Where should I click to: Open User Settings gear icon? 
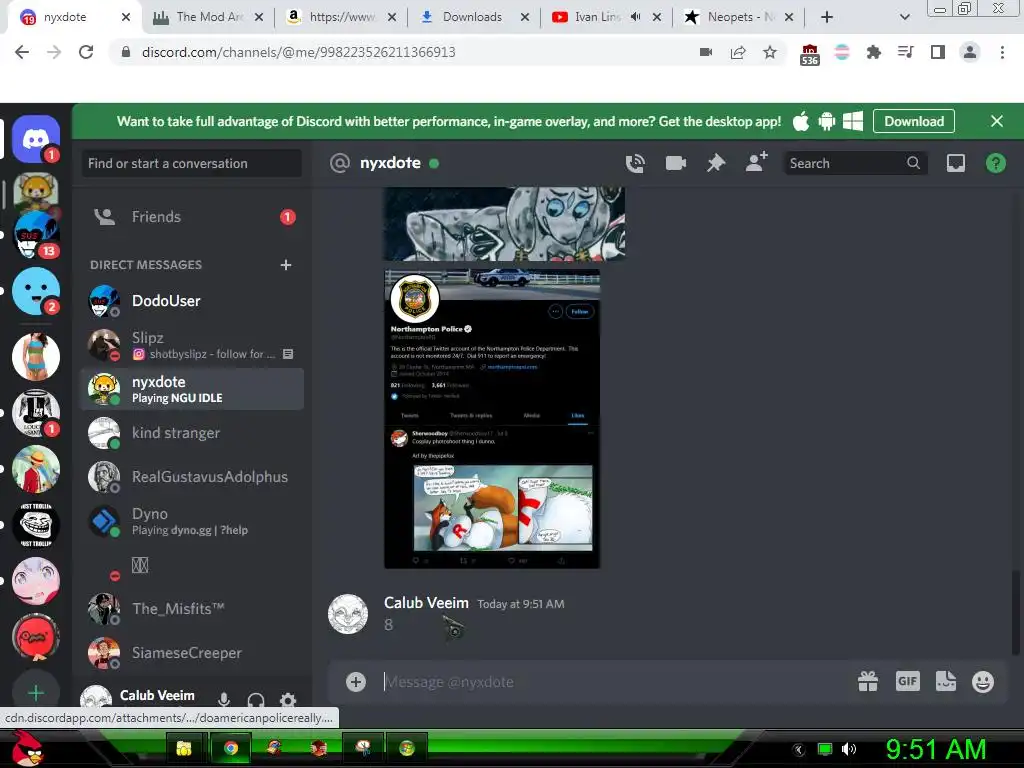click(288, 699)
